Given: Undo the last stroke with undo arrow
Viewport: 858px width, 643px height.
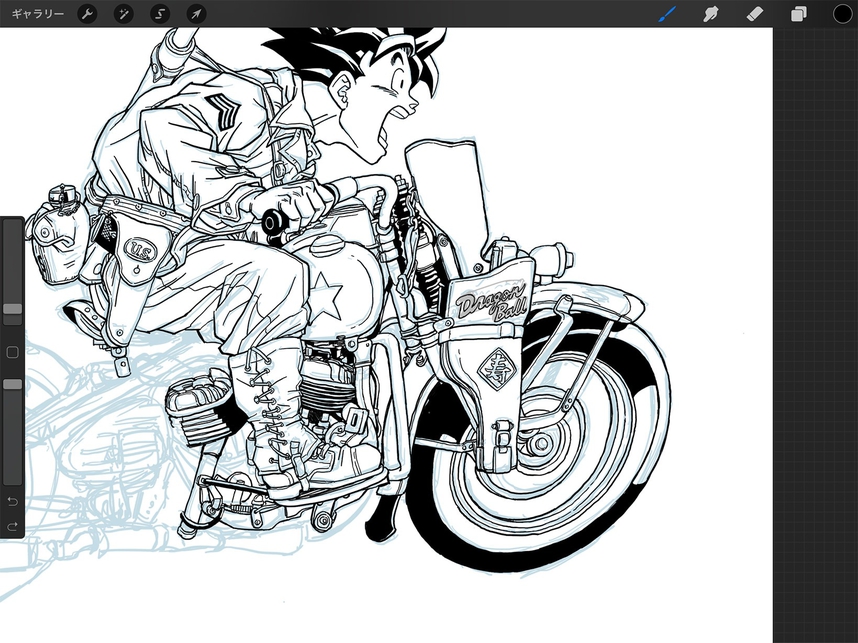Looking at the screenshot, I should (12, 500).
